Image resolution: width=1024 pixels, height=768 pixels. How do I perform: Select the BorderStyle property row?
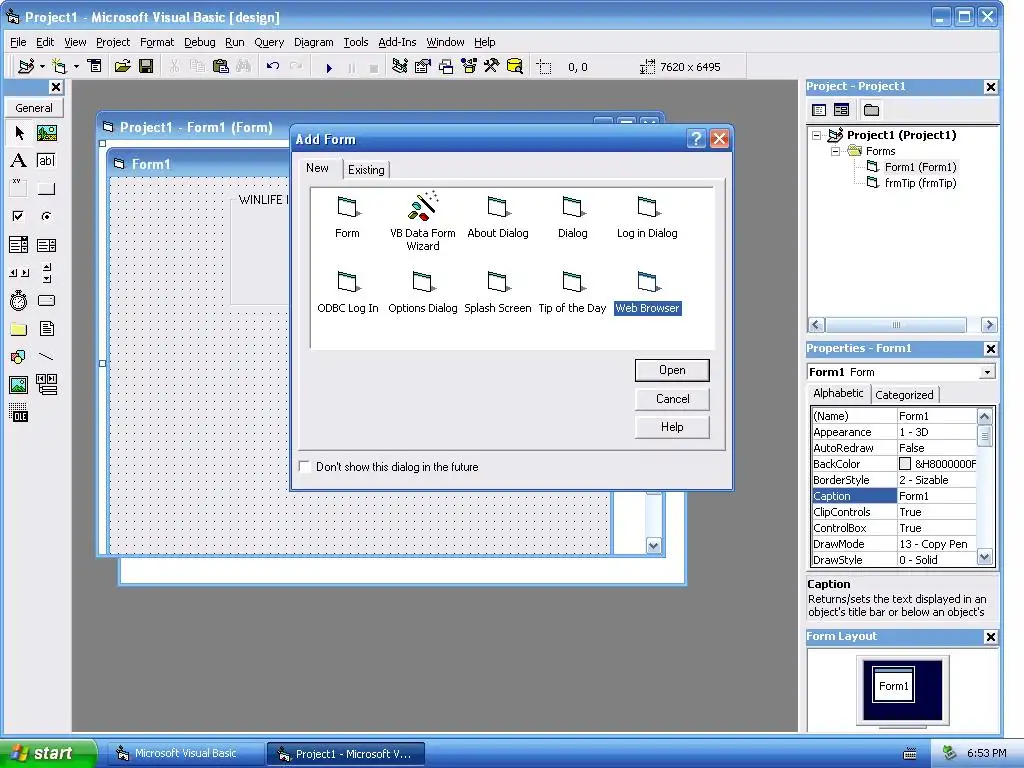point(894,480)
